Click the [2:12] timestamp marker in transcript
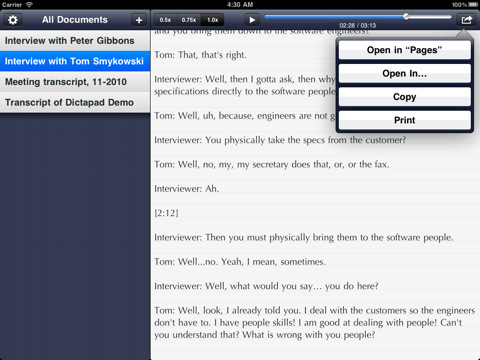 click(166, 213)
